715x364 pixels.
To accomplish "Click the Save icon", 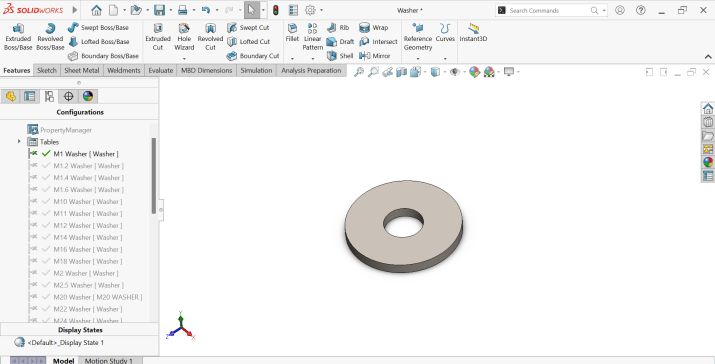I will pos(159,10).
